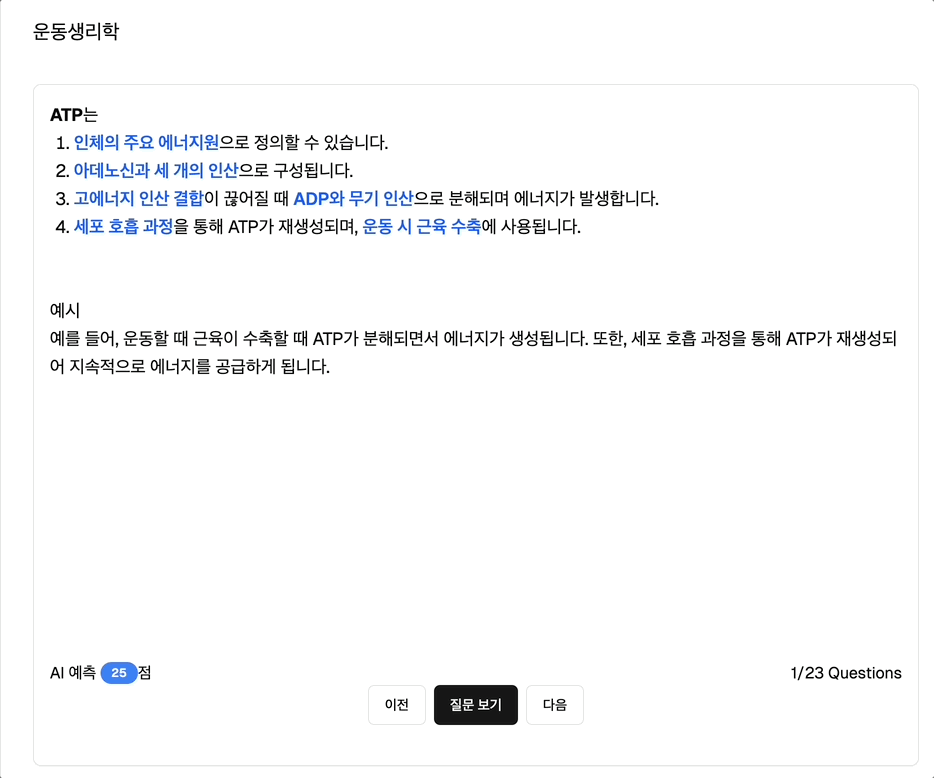934x778 pixels.
Task: Go to next question with 다음
Action: click(x=555, y=705)
